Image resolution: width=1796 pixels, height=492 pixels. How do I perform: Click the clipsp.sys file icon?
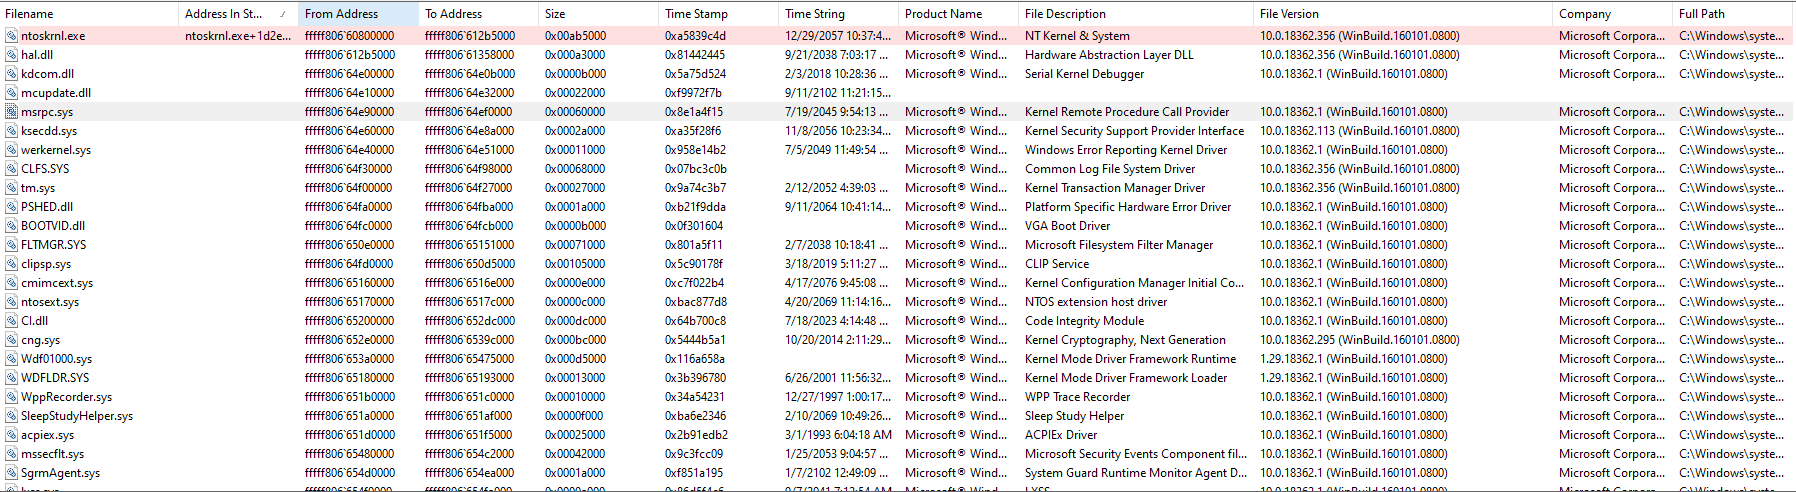[11, 264]
